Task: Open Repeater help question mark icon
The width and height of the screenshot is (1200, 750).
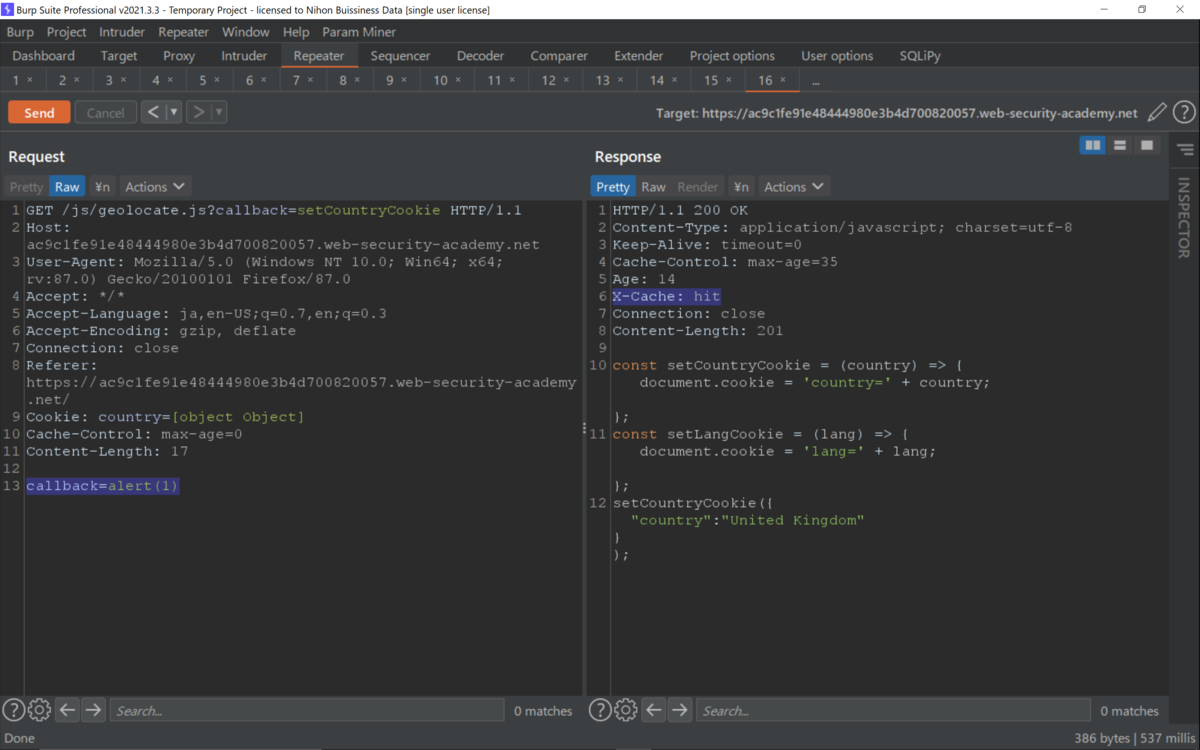Action: coord(1184,113)
